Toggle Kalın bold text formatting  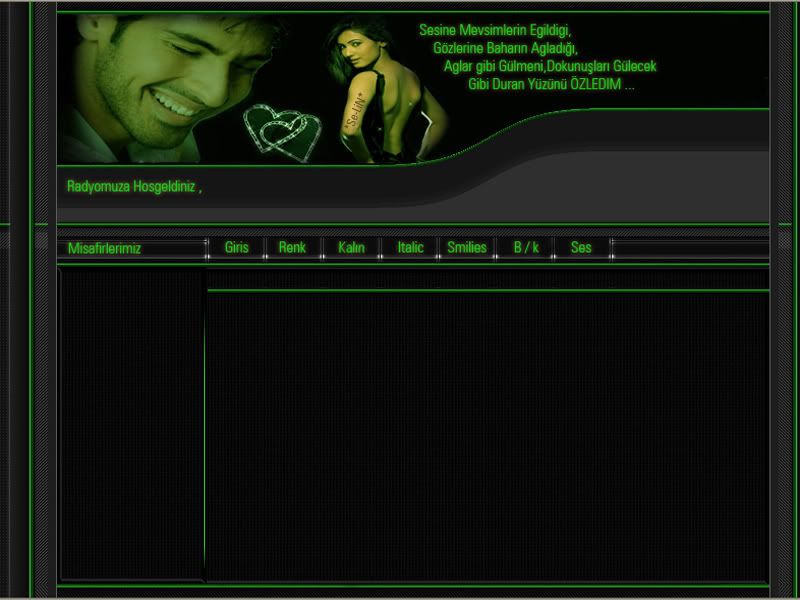[x=351, y=248]
